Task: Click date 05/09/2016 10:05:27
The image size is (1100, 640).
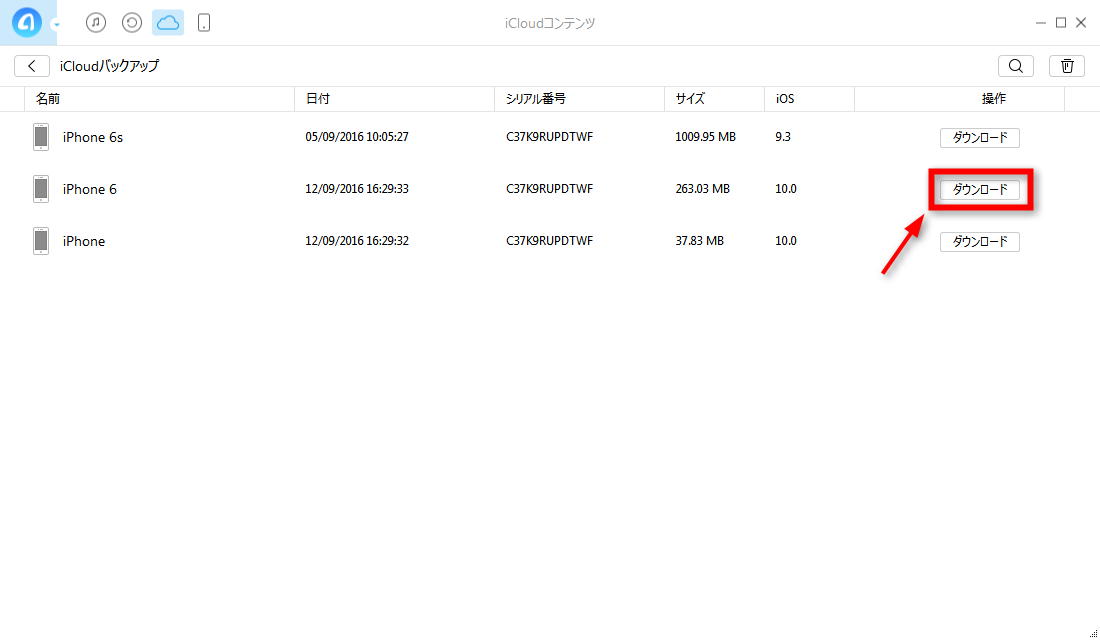Action: (357, 137)
